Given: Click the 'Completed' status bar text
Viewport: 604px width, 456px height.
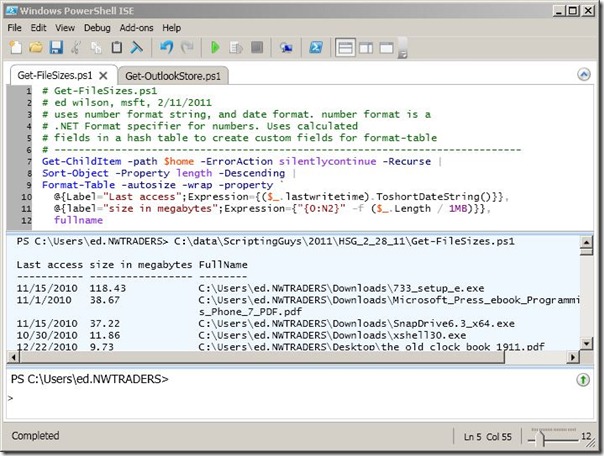Looking at the screenshot, I should [x=35, y=436].
